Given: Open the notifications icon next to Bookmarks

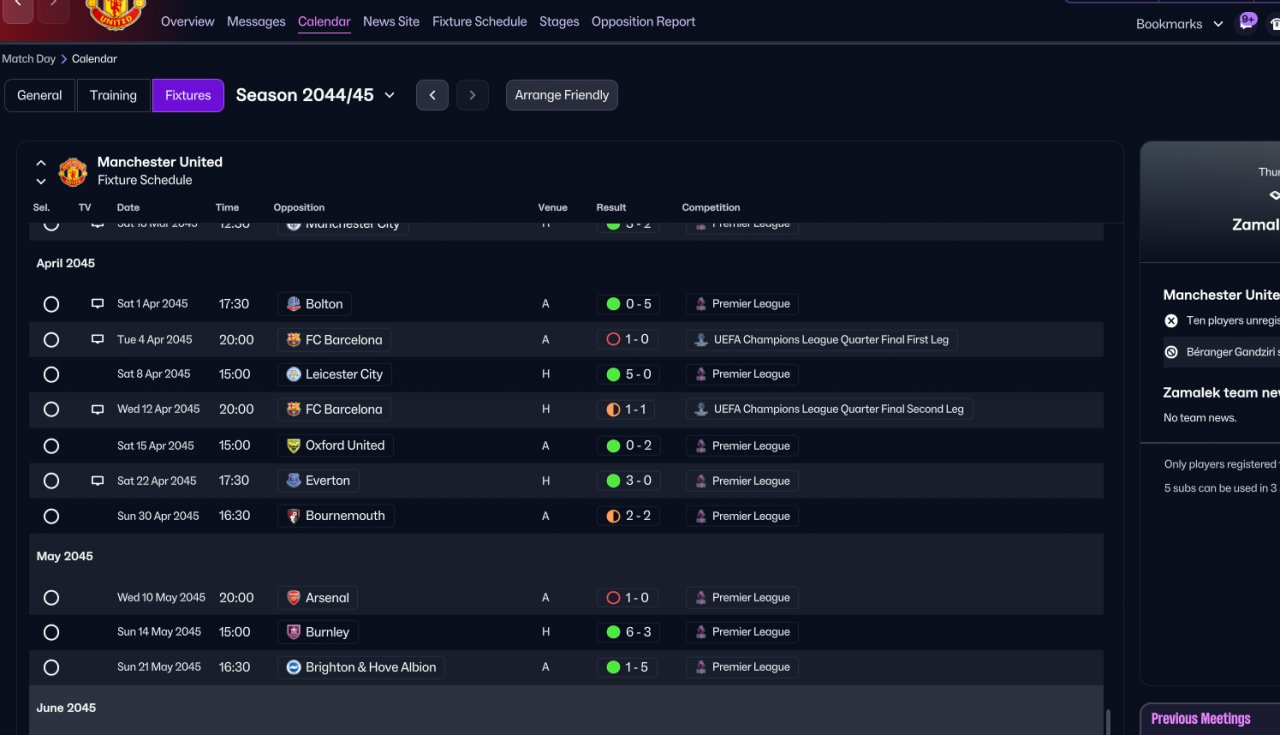Looking at the screenshot, I should [x=1247, y=21].
